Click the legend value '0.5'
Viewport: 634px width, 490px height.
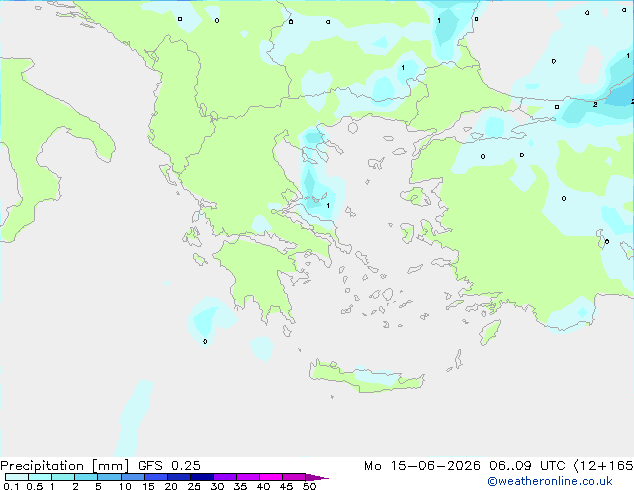35,486
